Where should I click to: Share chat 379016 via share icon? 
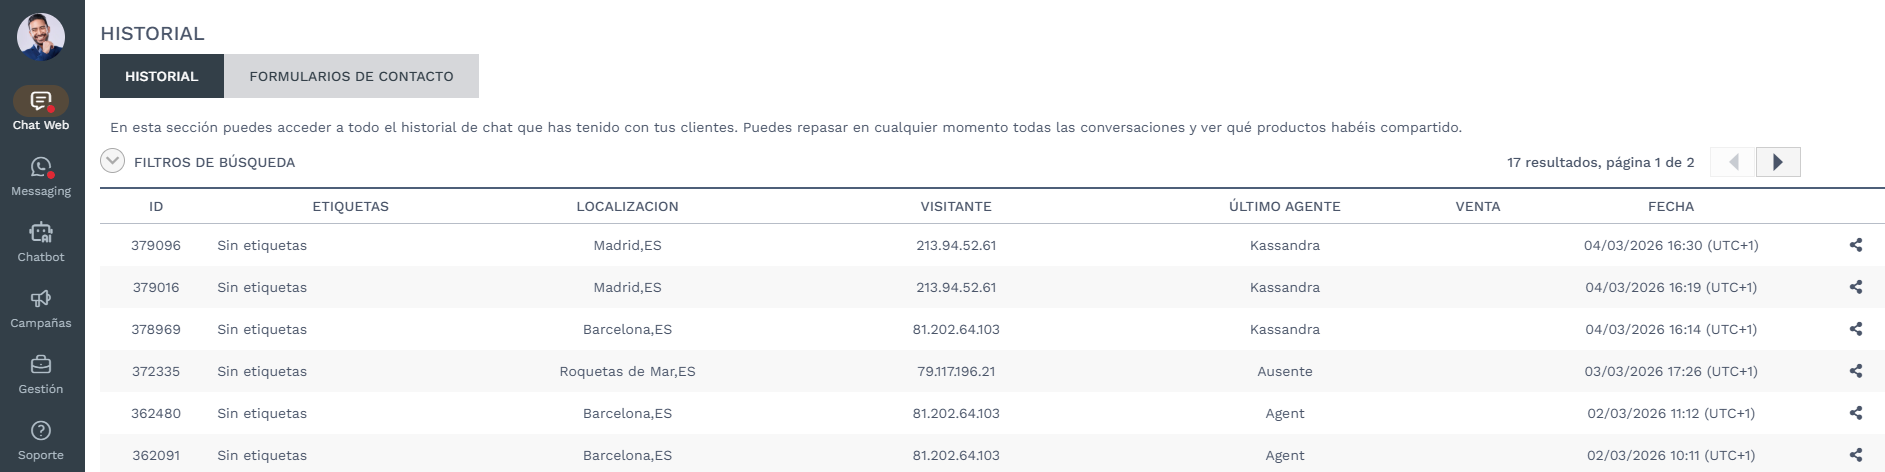[1856, 287]
